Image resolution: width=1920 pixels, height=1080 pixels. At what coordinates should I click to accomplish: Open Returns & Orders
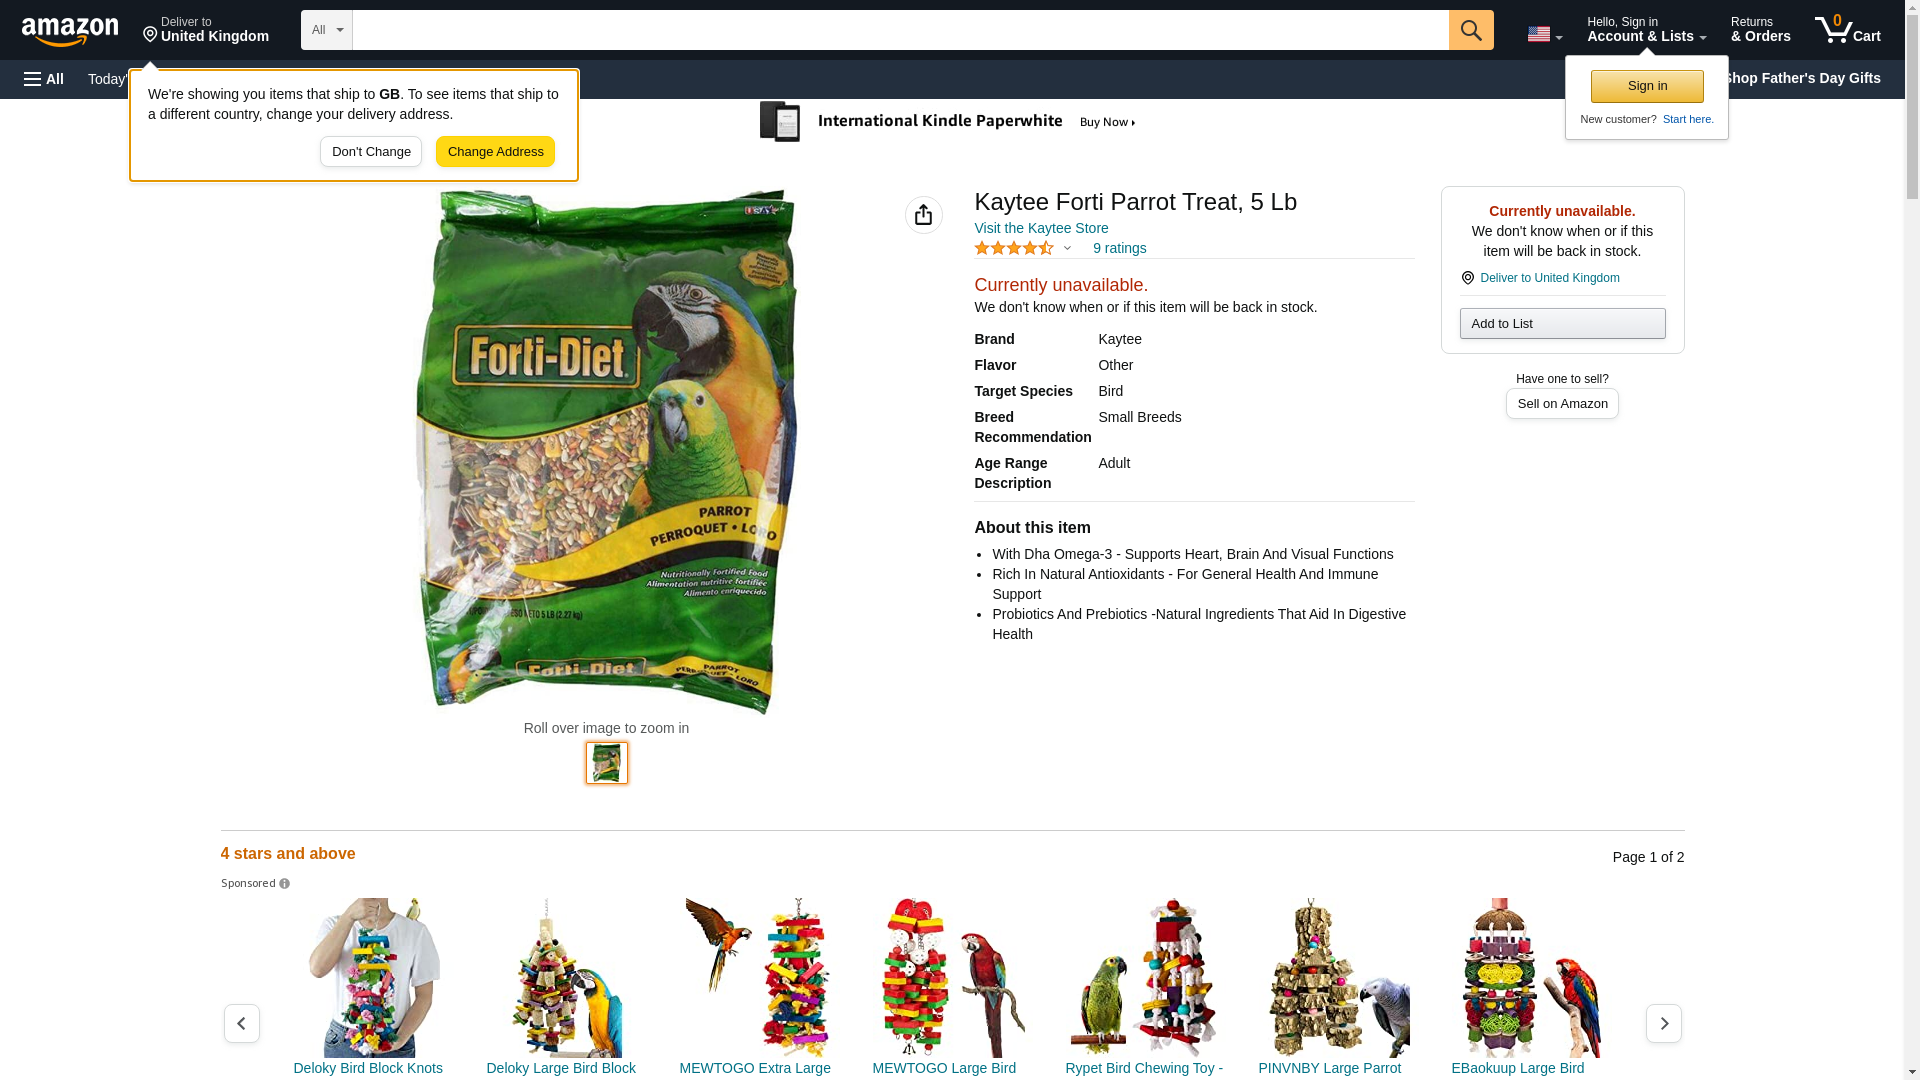[x=1760, y=29]
